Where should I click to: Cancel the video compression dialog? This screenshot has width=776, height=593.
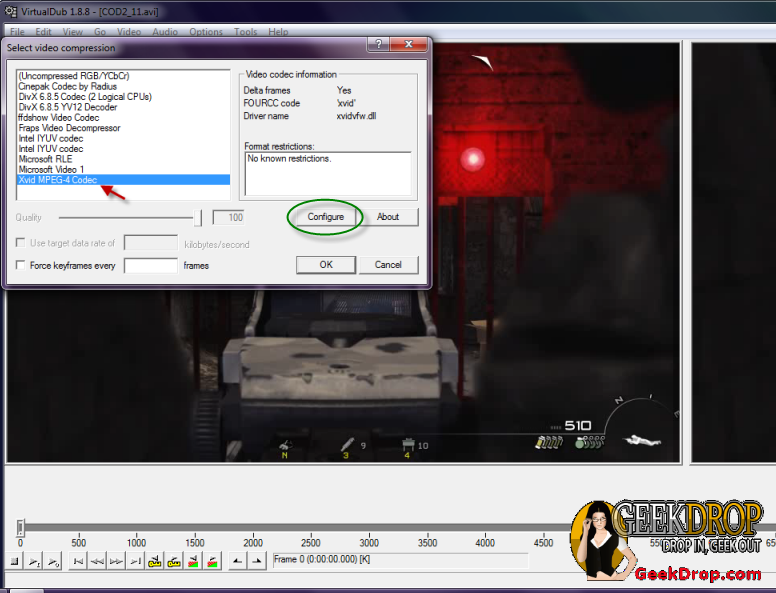[x=388, y=265]
